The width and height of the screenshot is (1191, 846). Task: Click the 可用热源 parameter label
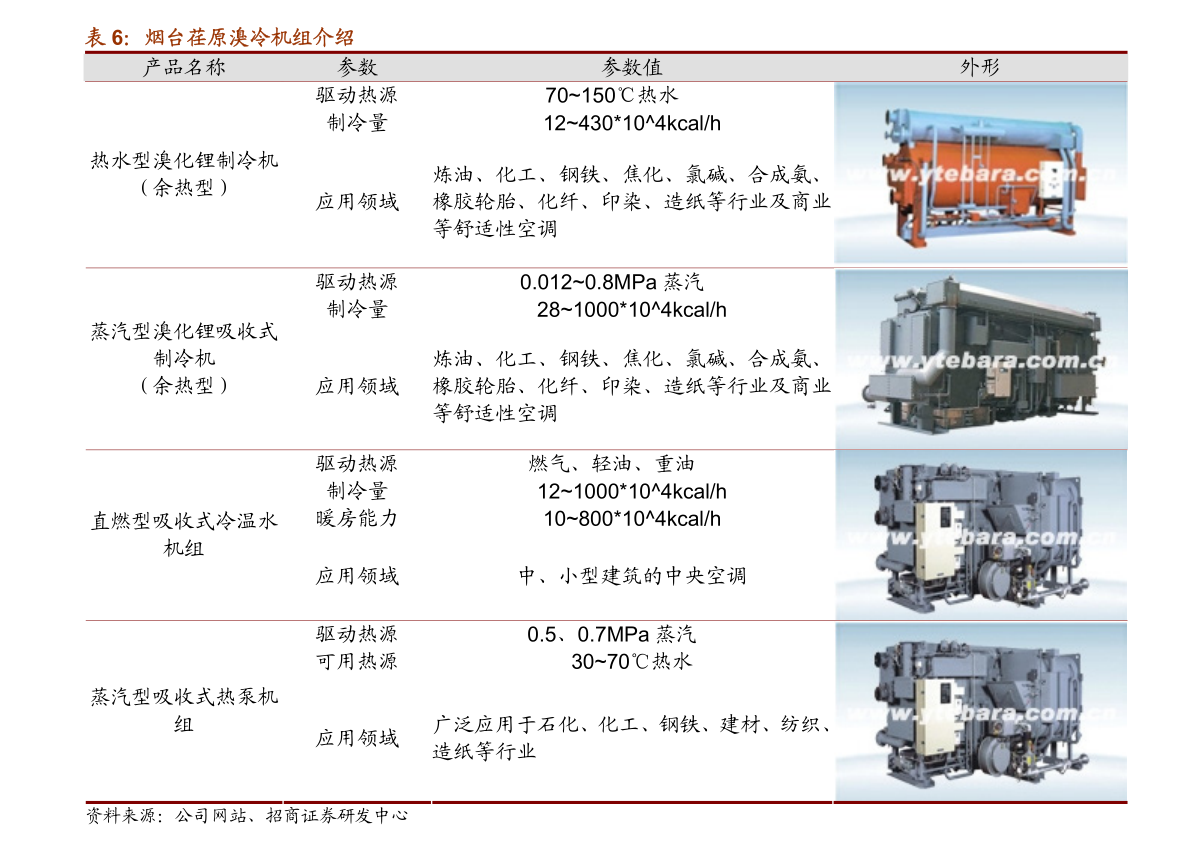(357, 661)
